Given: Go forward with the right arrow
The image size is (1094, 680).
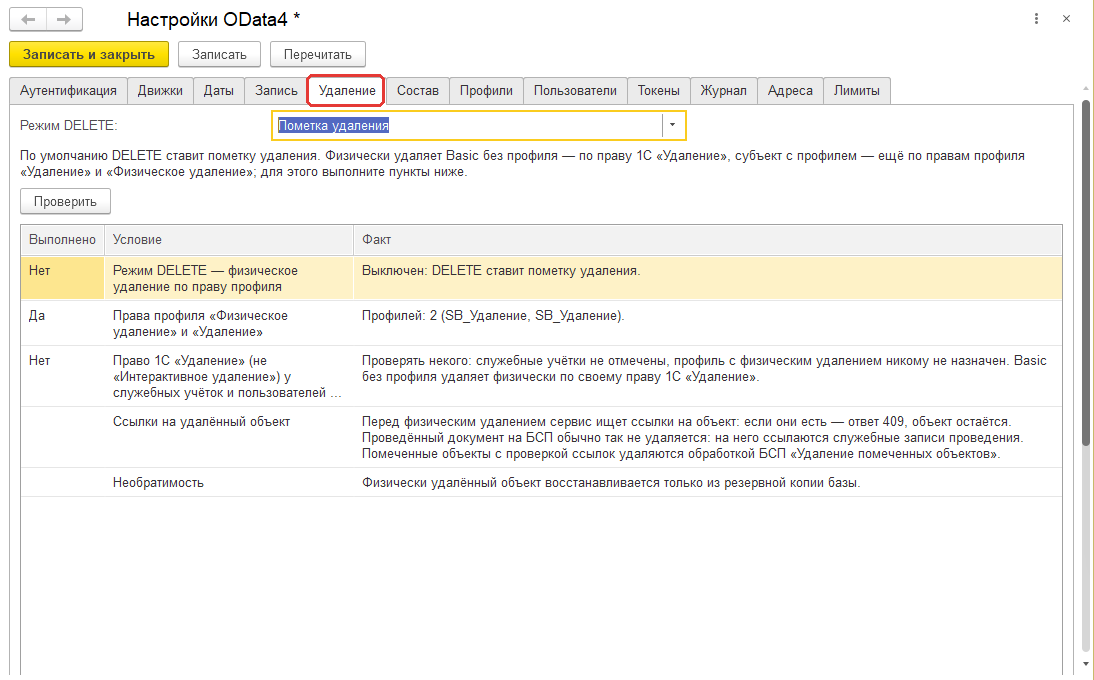Looking at the screenshot, I should (x=64, y=20).
